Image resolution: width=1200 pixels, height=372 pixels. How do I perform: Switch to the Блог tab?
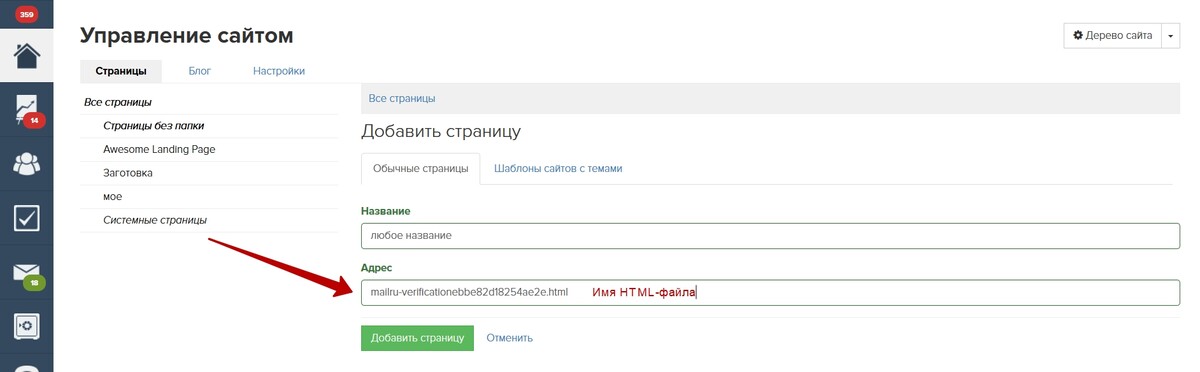199,71
